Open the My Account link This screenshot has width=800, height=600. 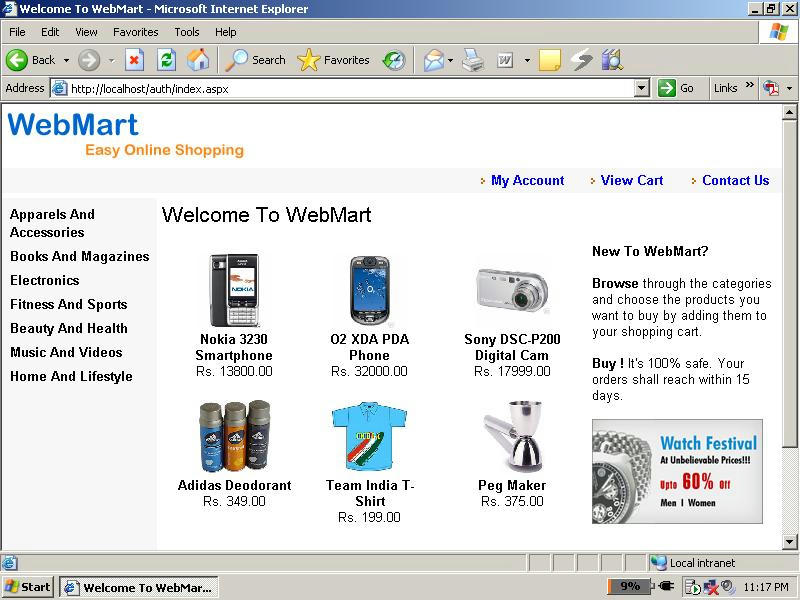tap(528, 181)
